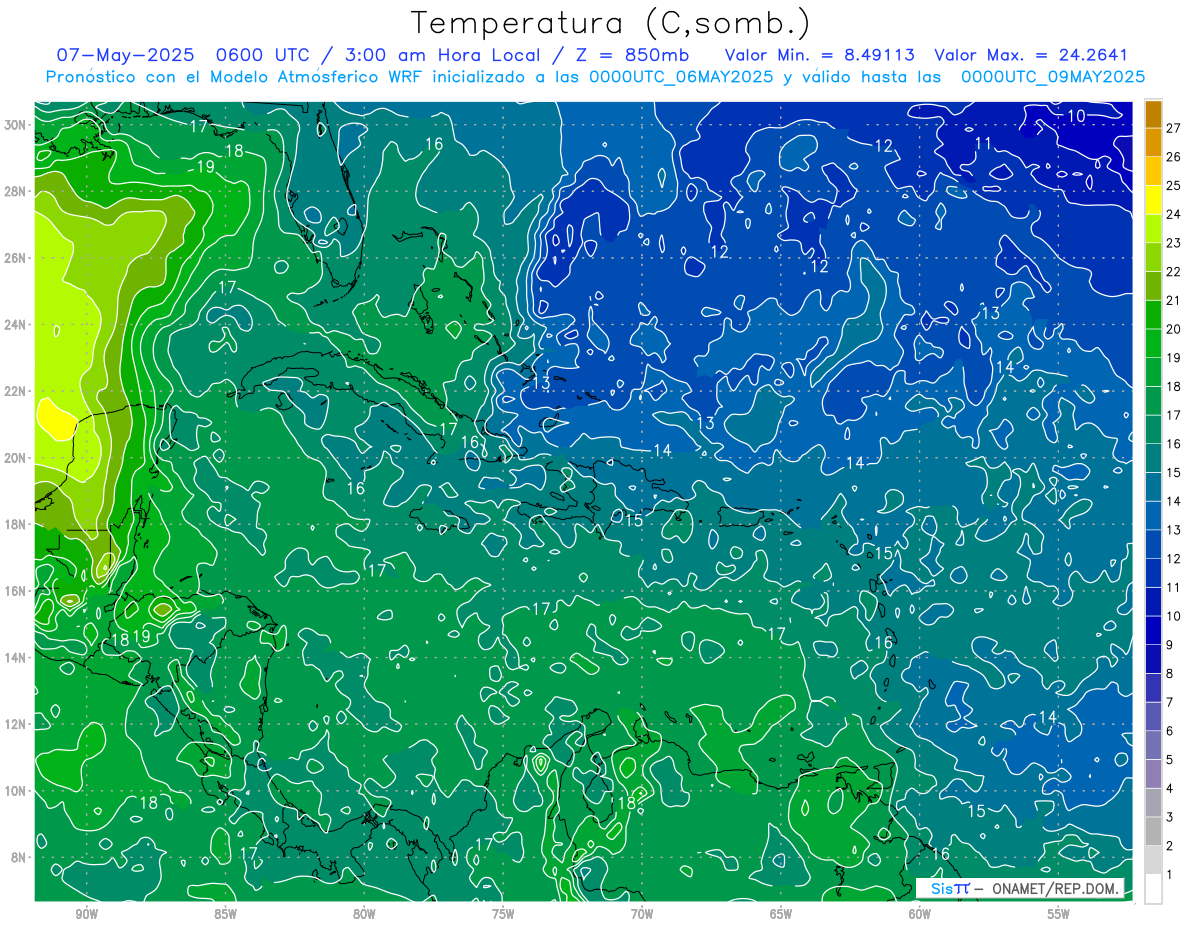The height and width of the screenshot is (927, 1200).
Task: Click the '22N' latitude axis label
Action: coord(15,391)
